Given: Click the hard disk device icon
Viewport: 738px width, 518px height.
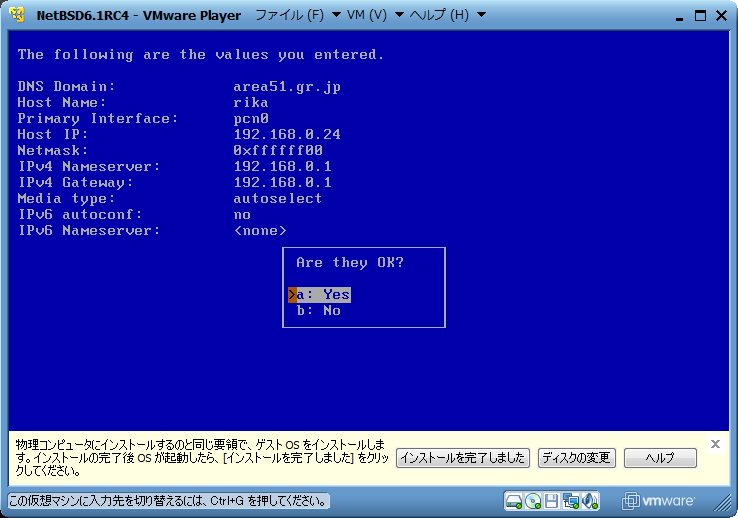Looking at the screenshot, I should point(514,501).
